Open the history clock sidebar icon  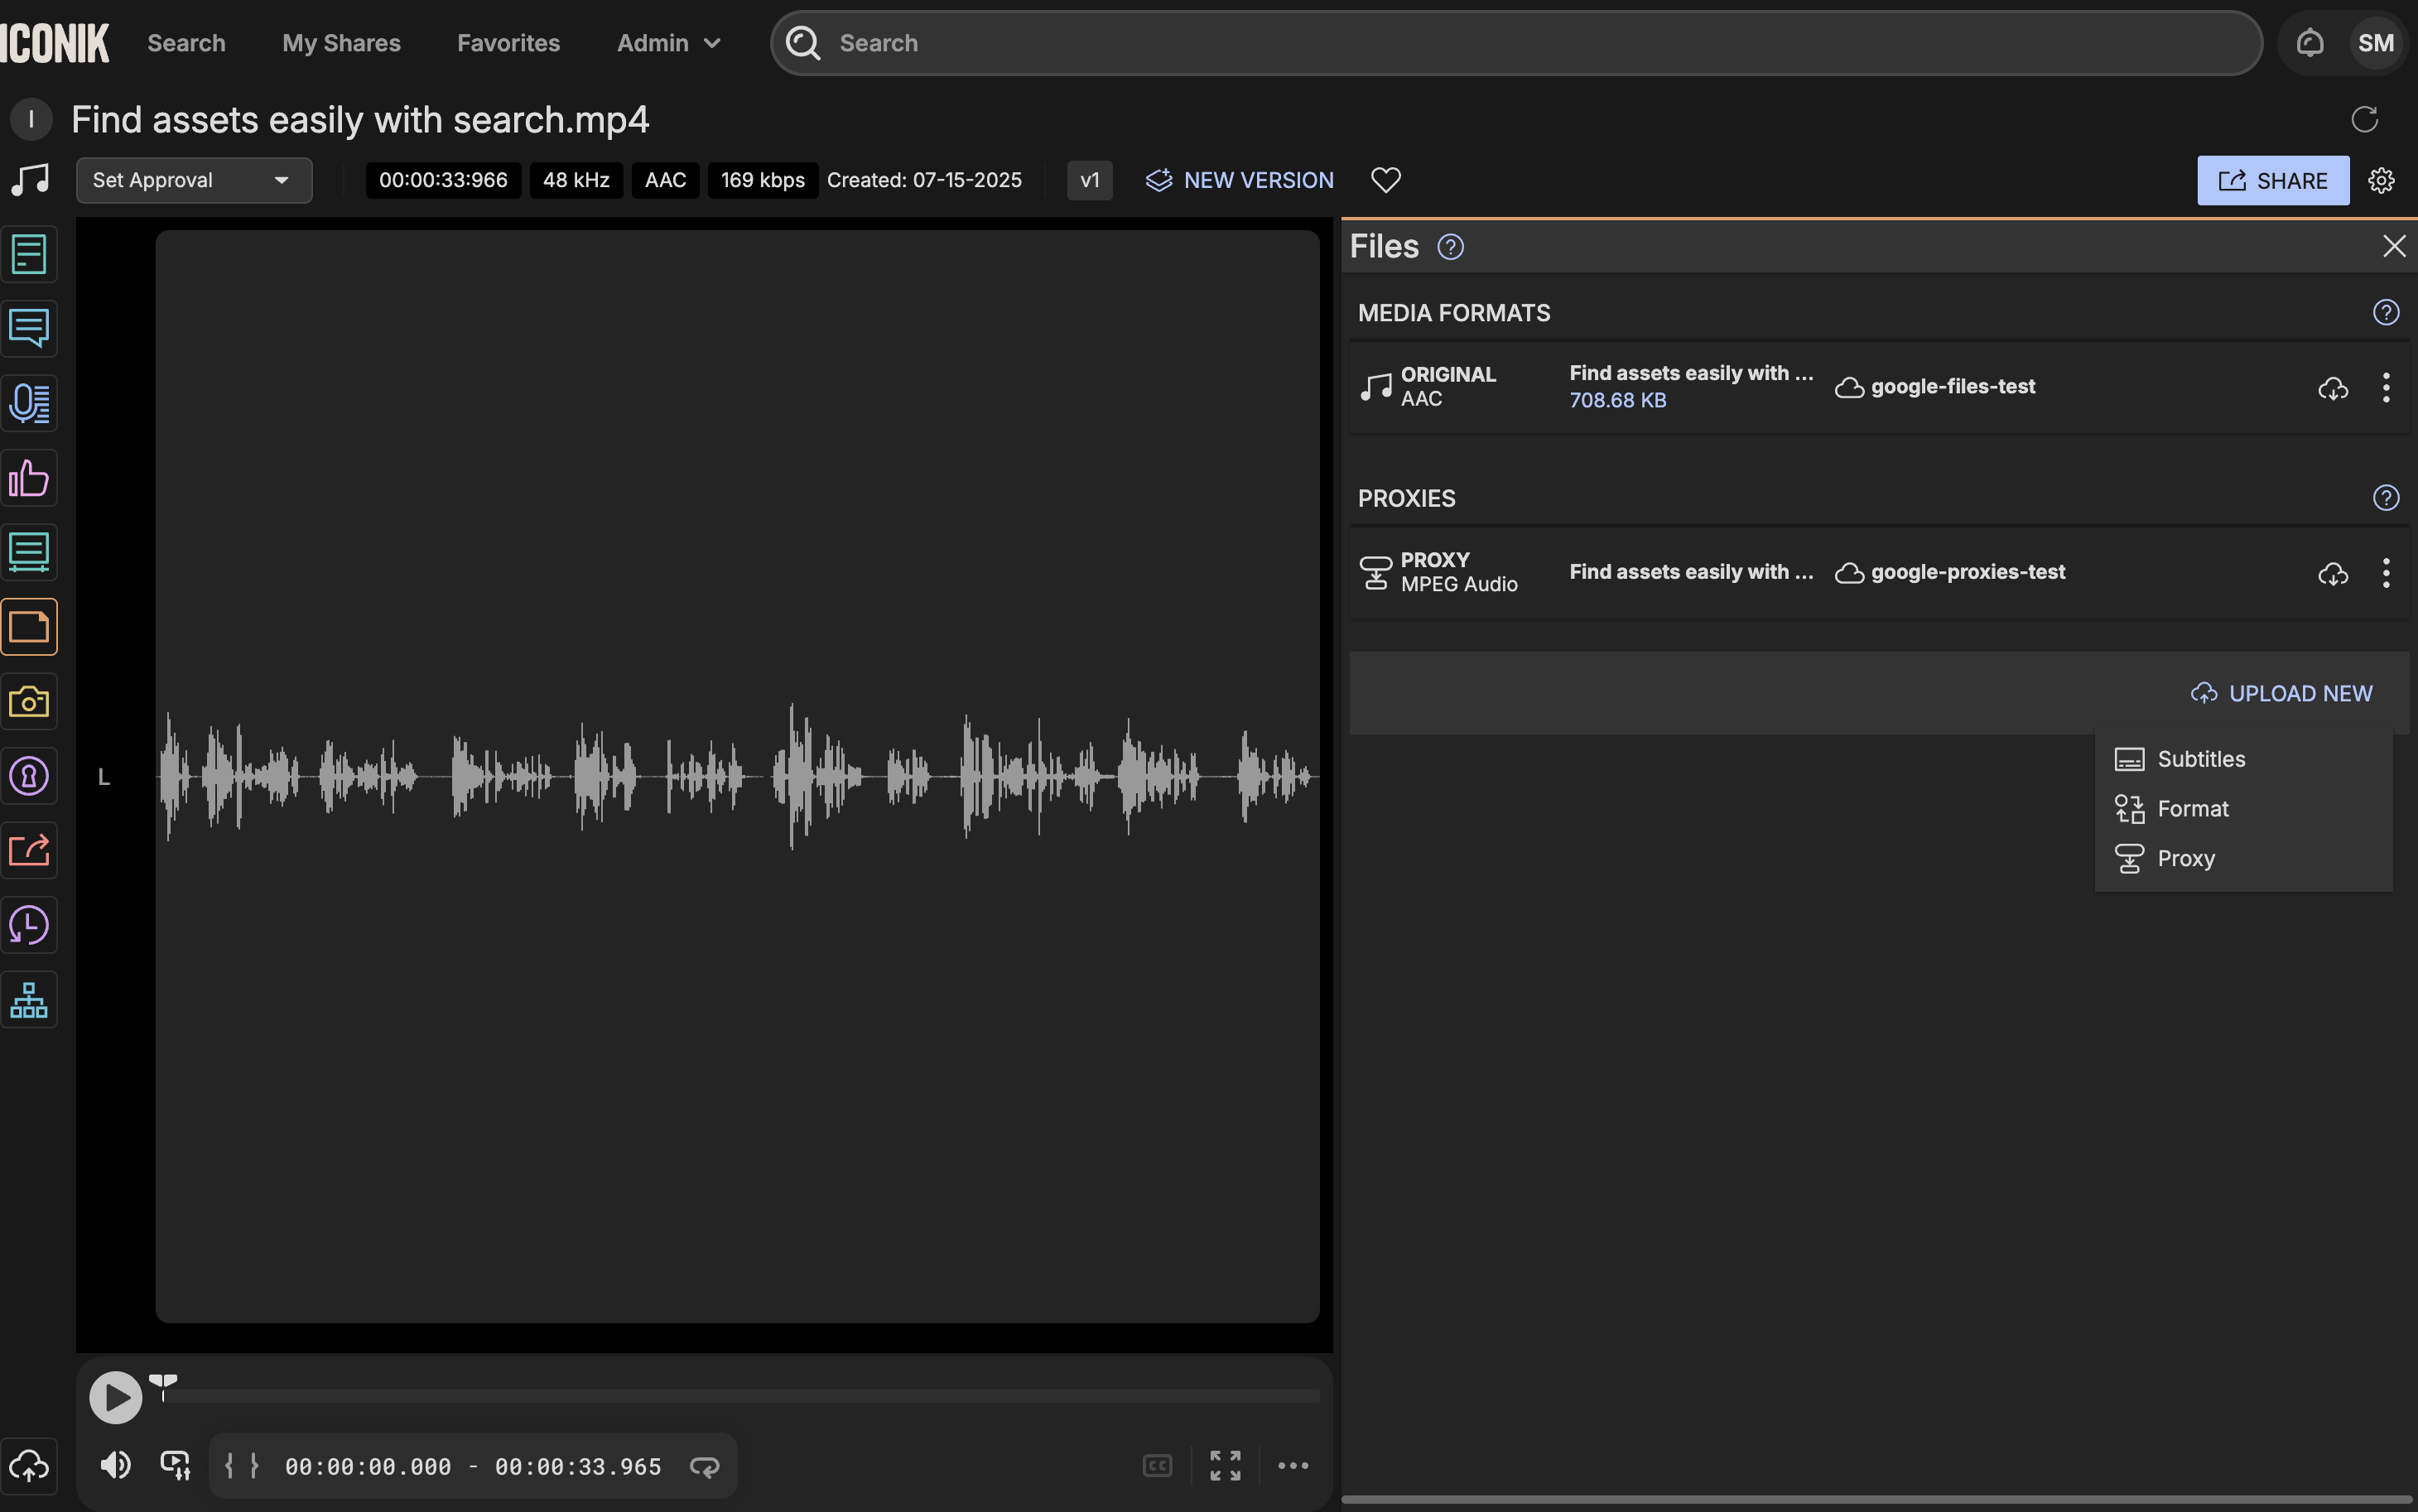pyautogui.click(x=29, y=925)
